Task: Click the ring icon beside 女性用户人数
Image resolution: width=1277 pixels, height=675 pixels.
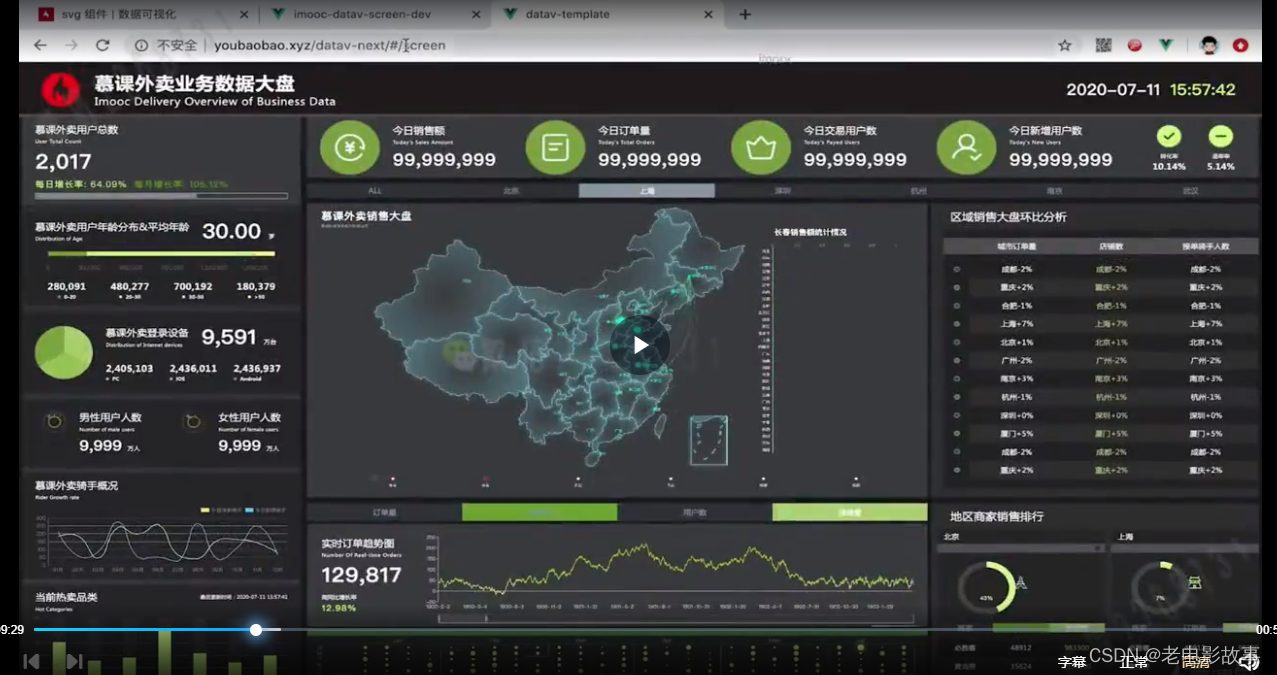Action: 194,423
